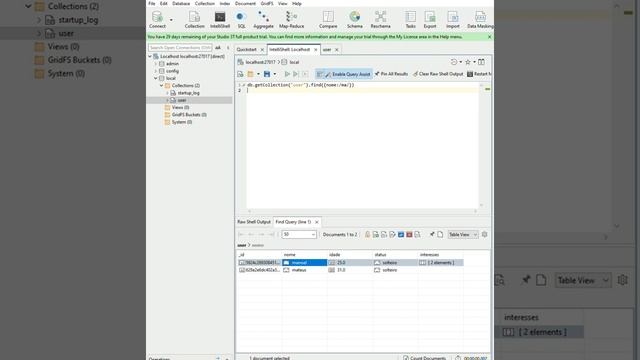The height and width of the screenshot is (360, 640).
Task: Click the blue edit document icon
Action: [x=401, y=234]
